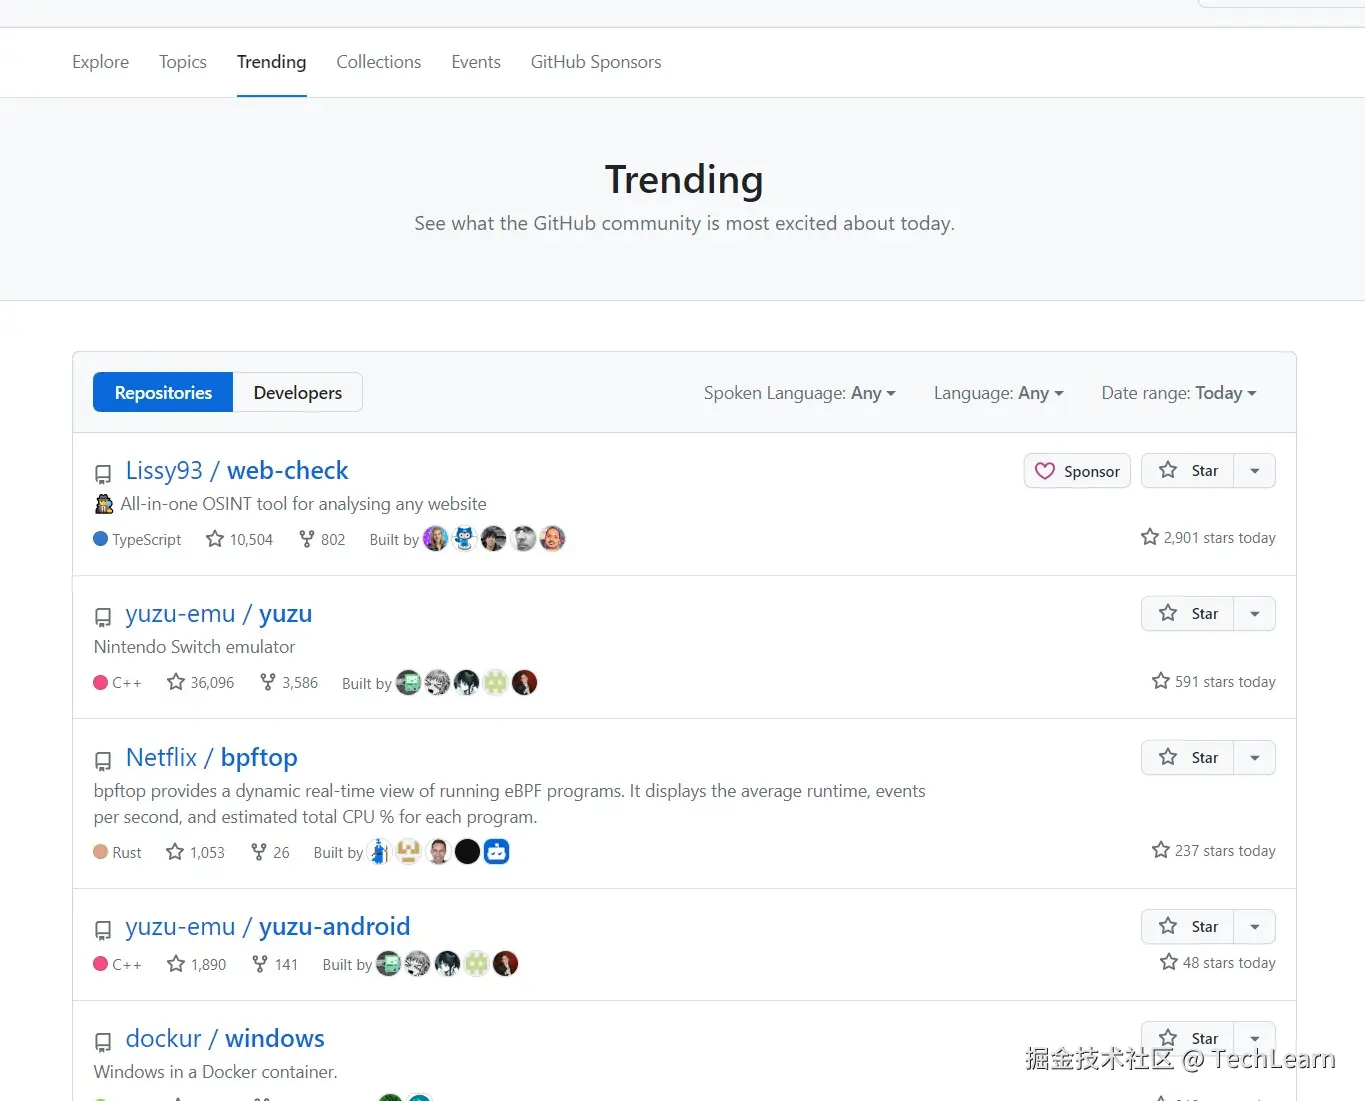Open the Language: Any dropdown
The height and width of the screenshot is (1101, 1365).
(x=999, y=393)
